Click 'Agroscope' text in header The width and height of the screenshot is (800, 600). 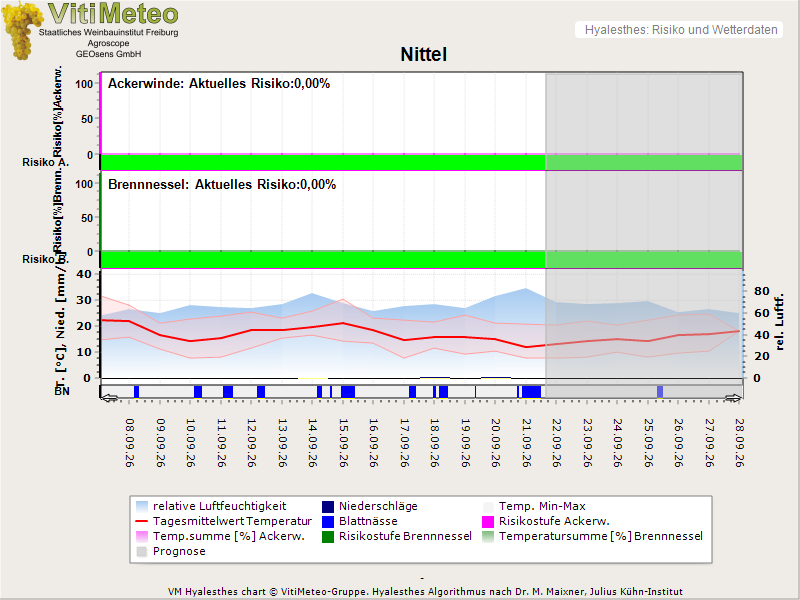[x=108, y=43]
